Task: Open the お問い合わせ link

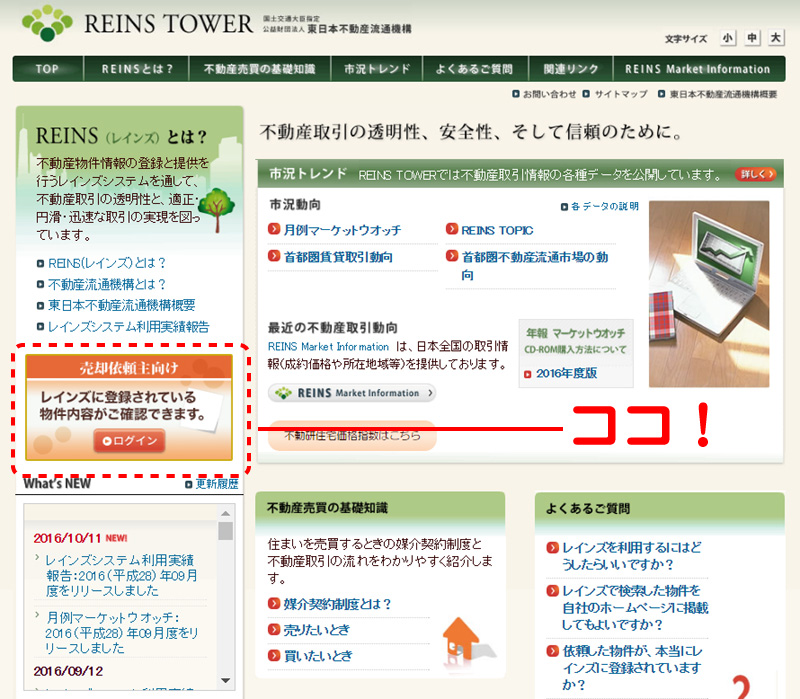Action: pos(549,94)
